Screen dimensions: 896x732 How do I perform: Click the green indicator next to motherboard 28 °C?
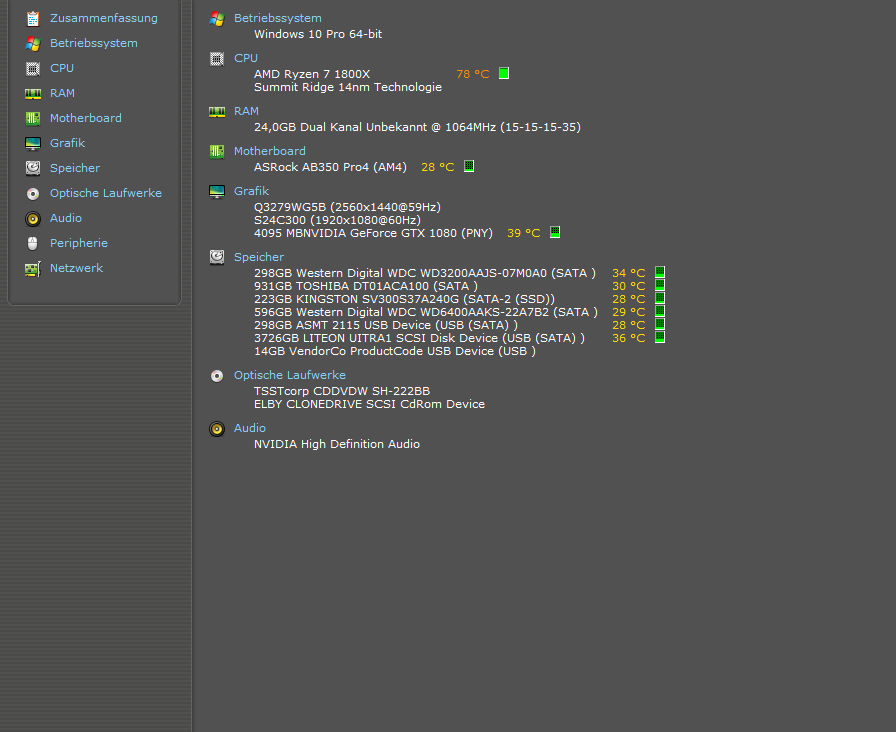pyautogui.click(x=469, y=166)
